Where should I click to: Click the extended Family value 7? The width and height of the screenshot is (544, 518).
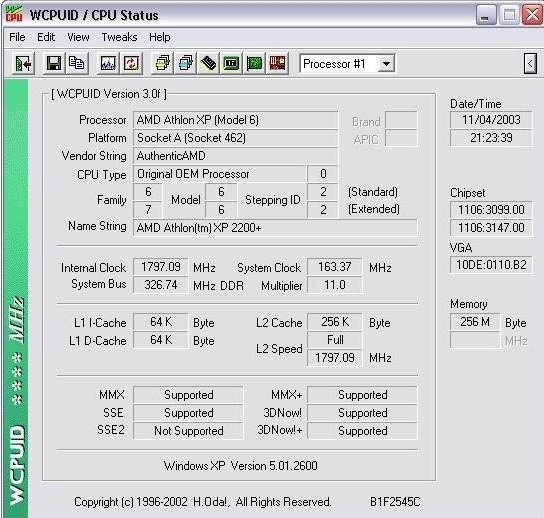(x=148, y=210)
